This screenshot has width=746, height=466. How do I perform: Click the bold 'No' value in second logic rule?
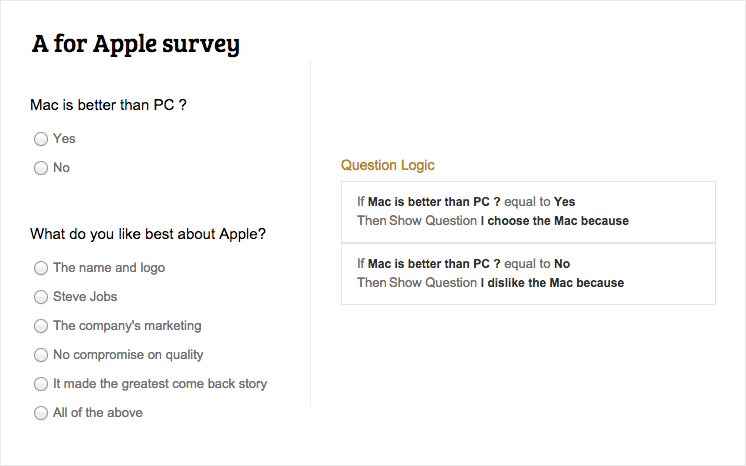(561, 264)
